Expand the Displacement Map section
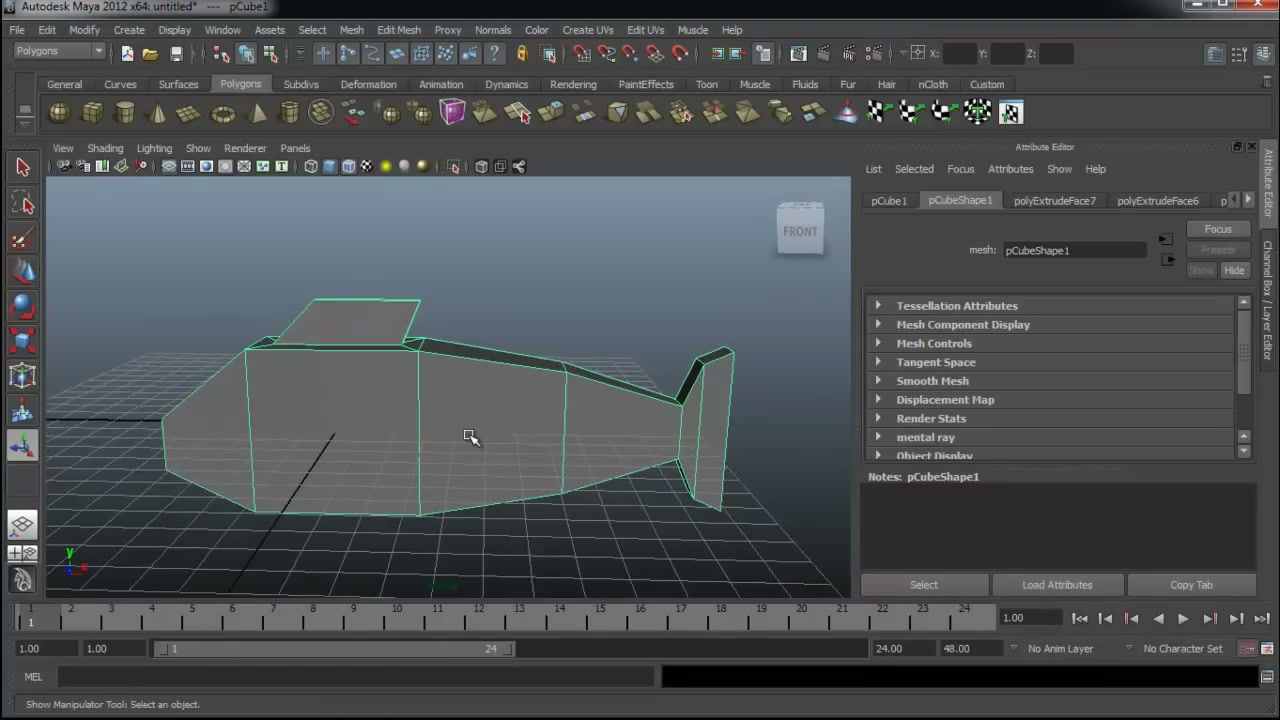1280x720 pixels. 1049,400
